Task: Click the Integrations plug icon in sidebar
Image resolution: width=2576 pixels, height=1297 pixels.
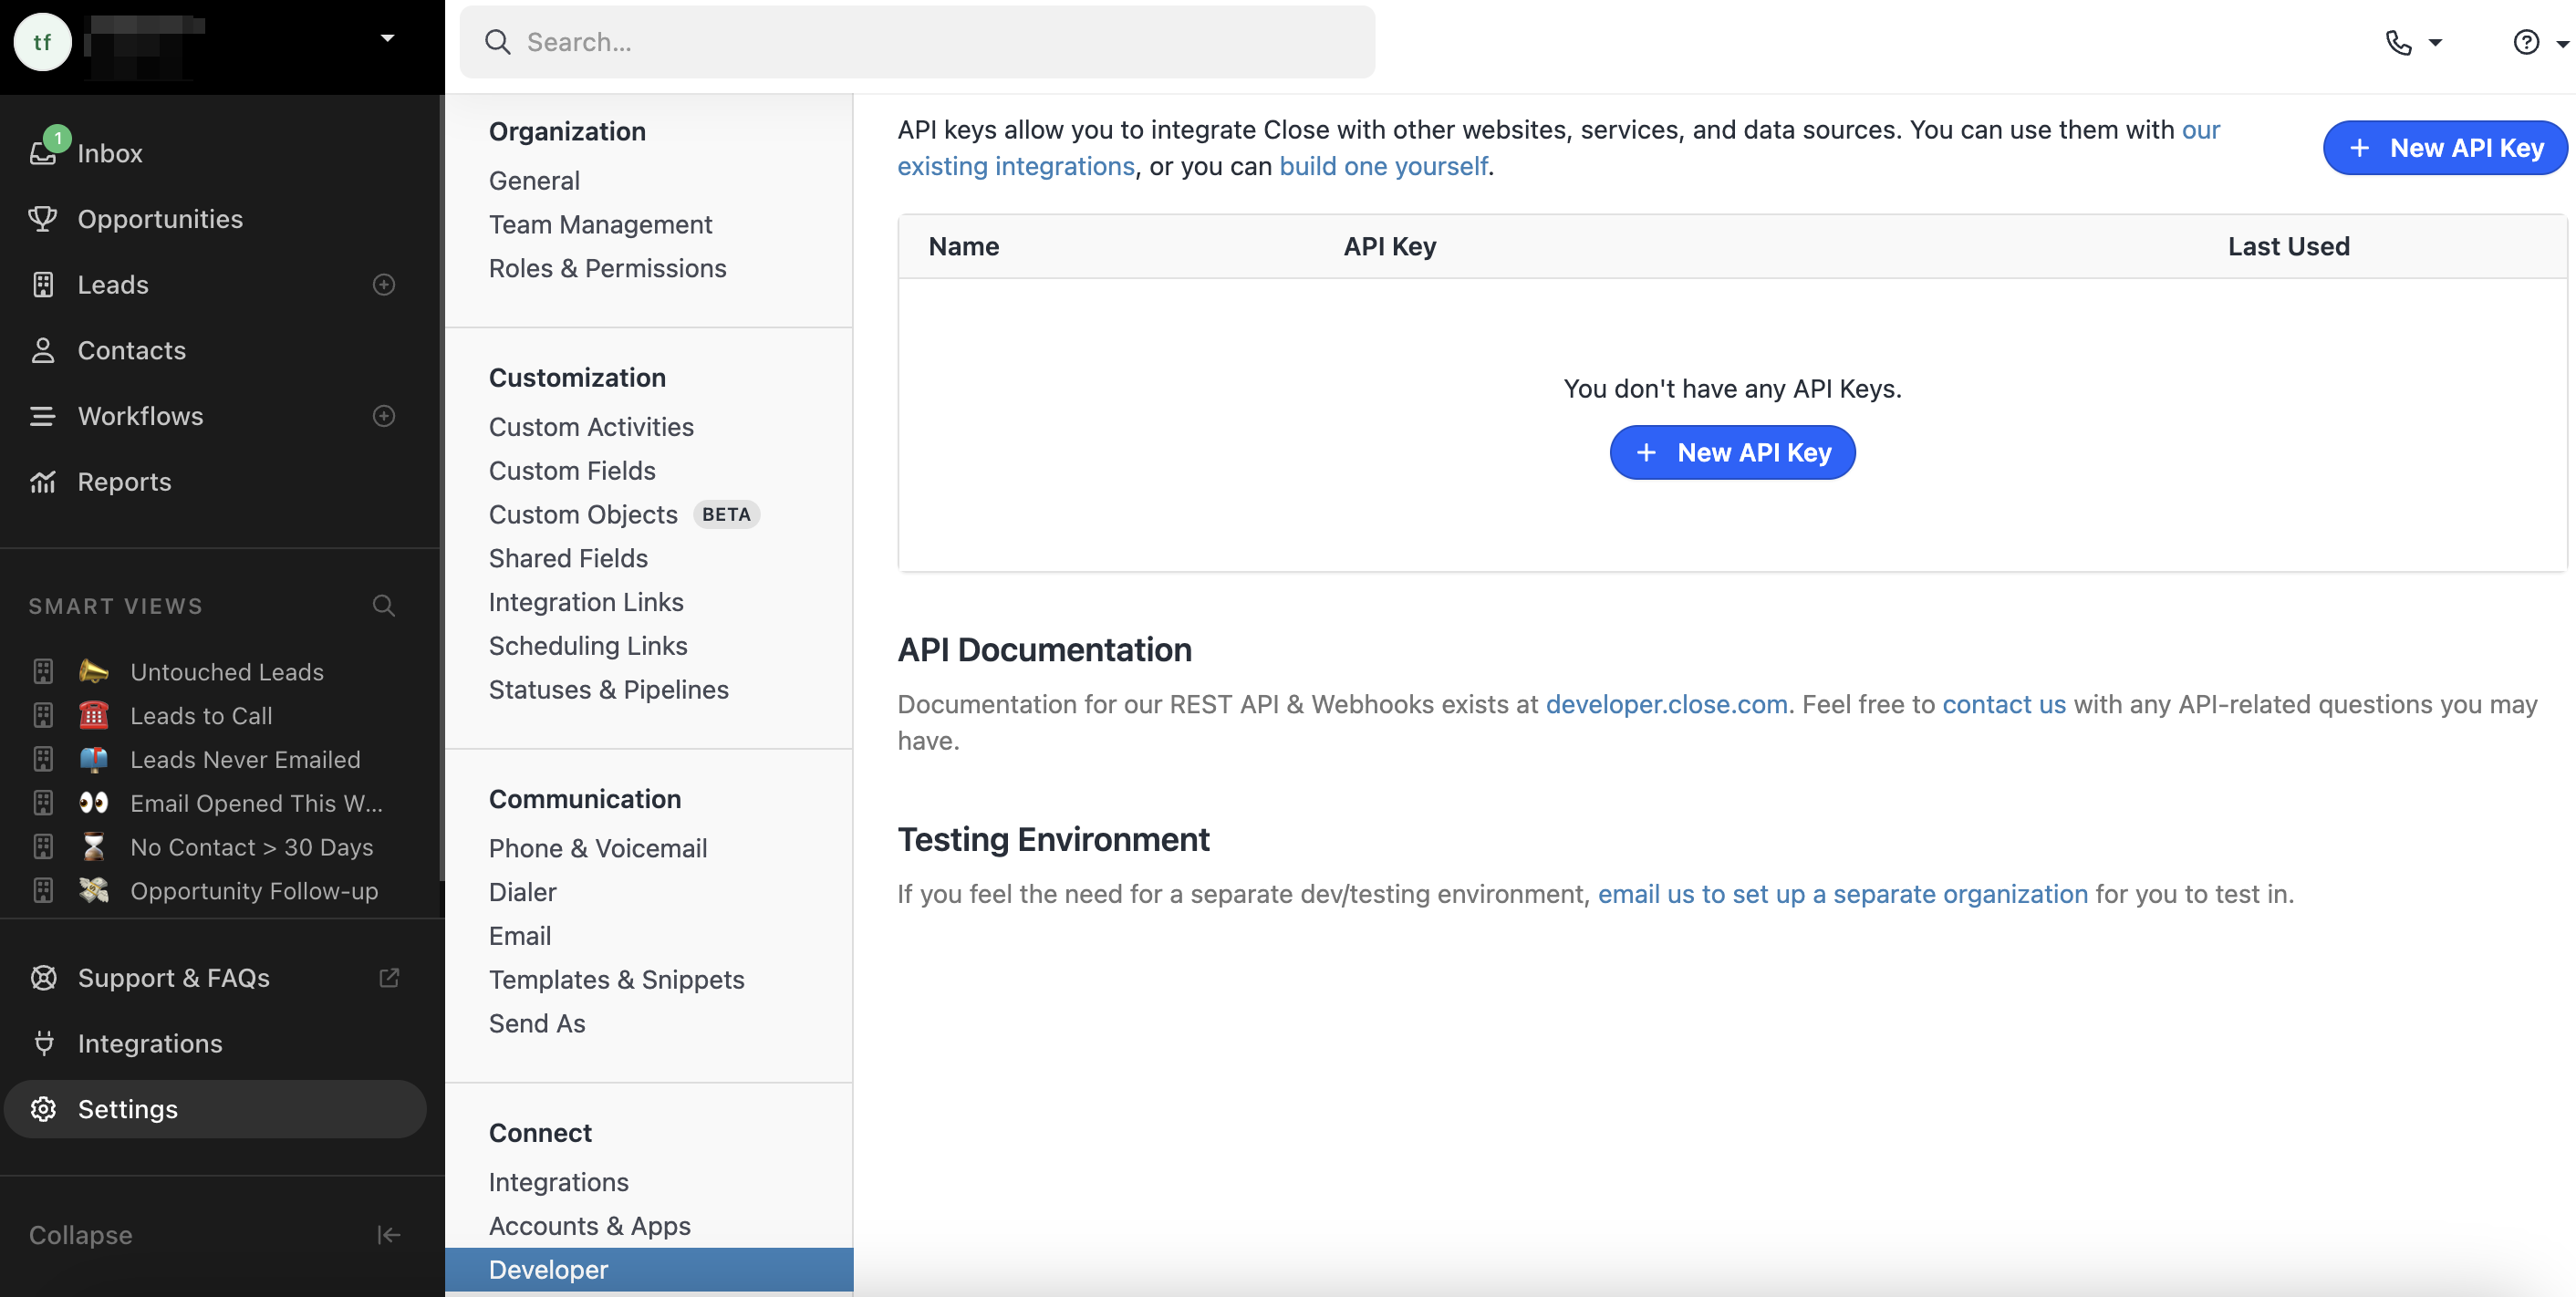Action: [x=43, y=1043]
